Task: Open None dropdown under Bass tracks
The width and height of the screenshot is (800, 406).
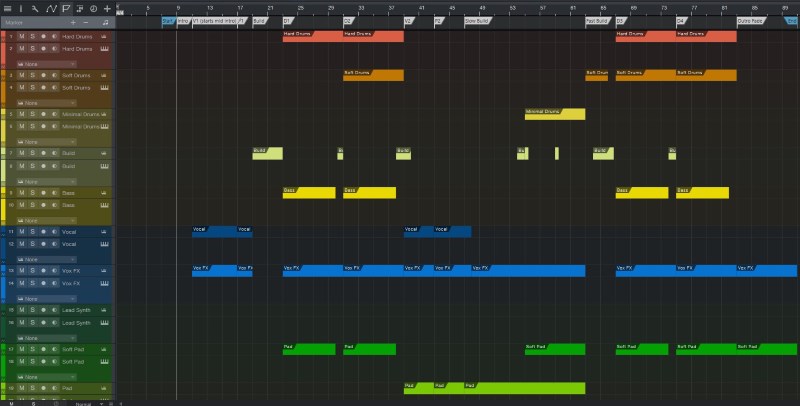Action: pos(47,220)
